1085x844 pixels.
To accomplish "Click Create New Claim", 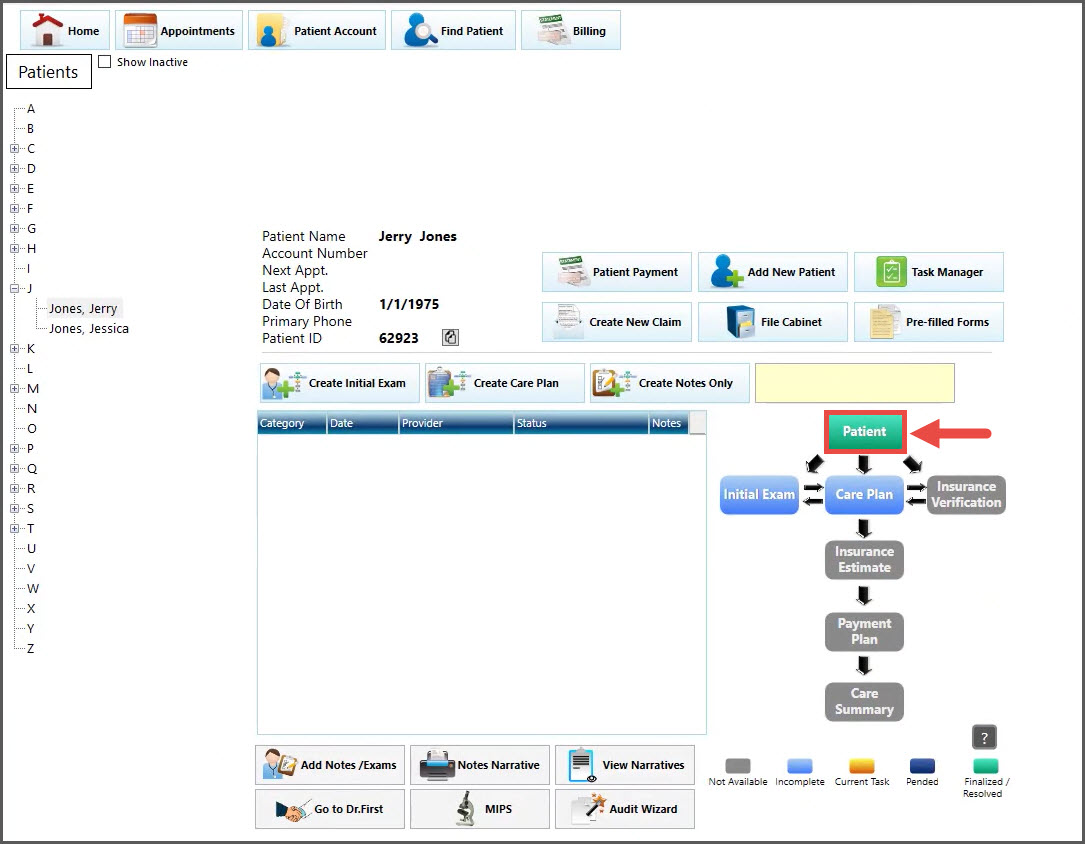I will [x=617, y=322].
